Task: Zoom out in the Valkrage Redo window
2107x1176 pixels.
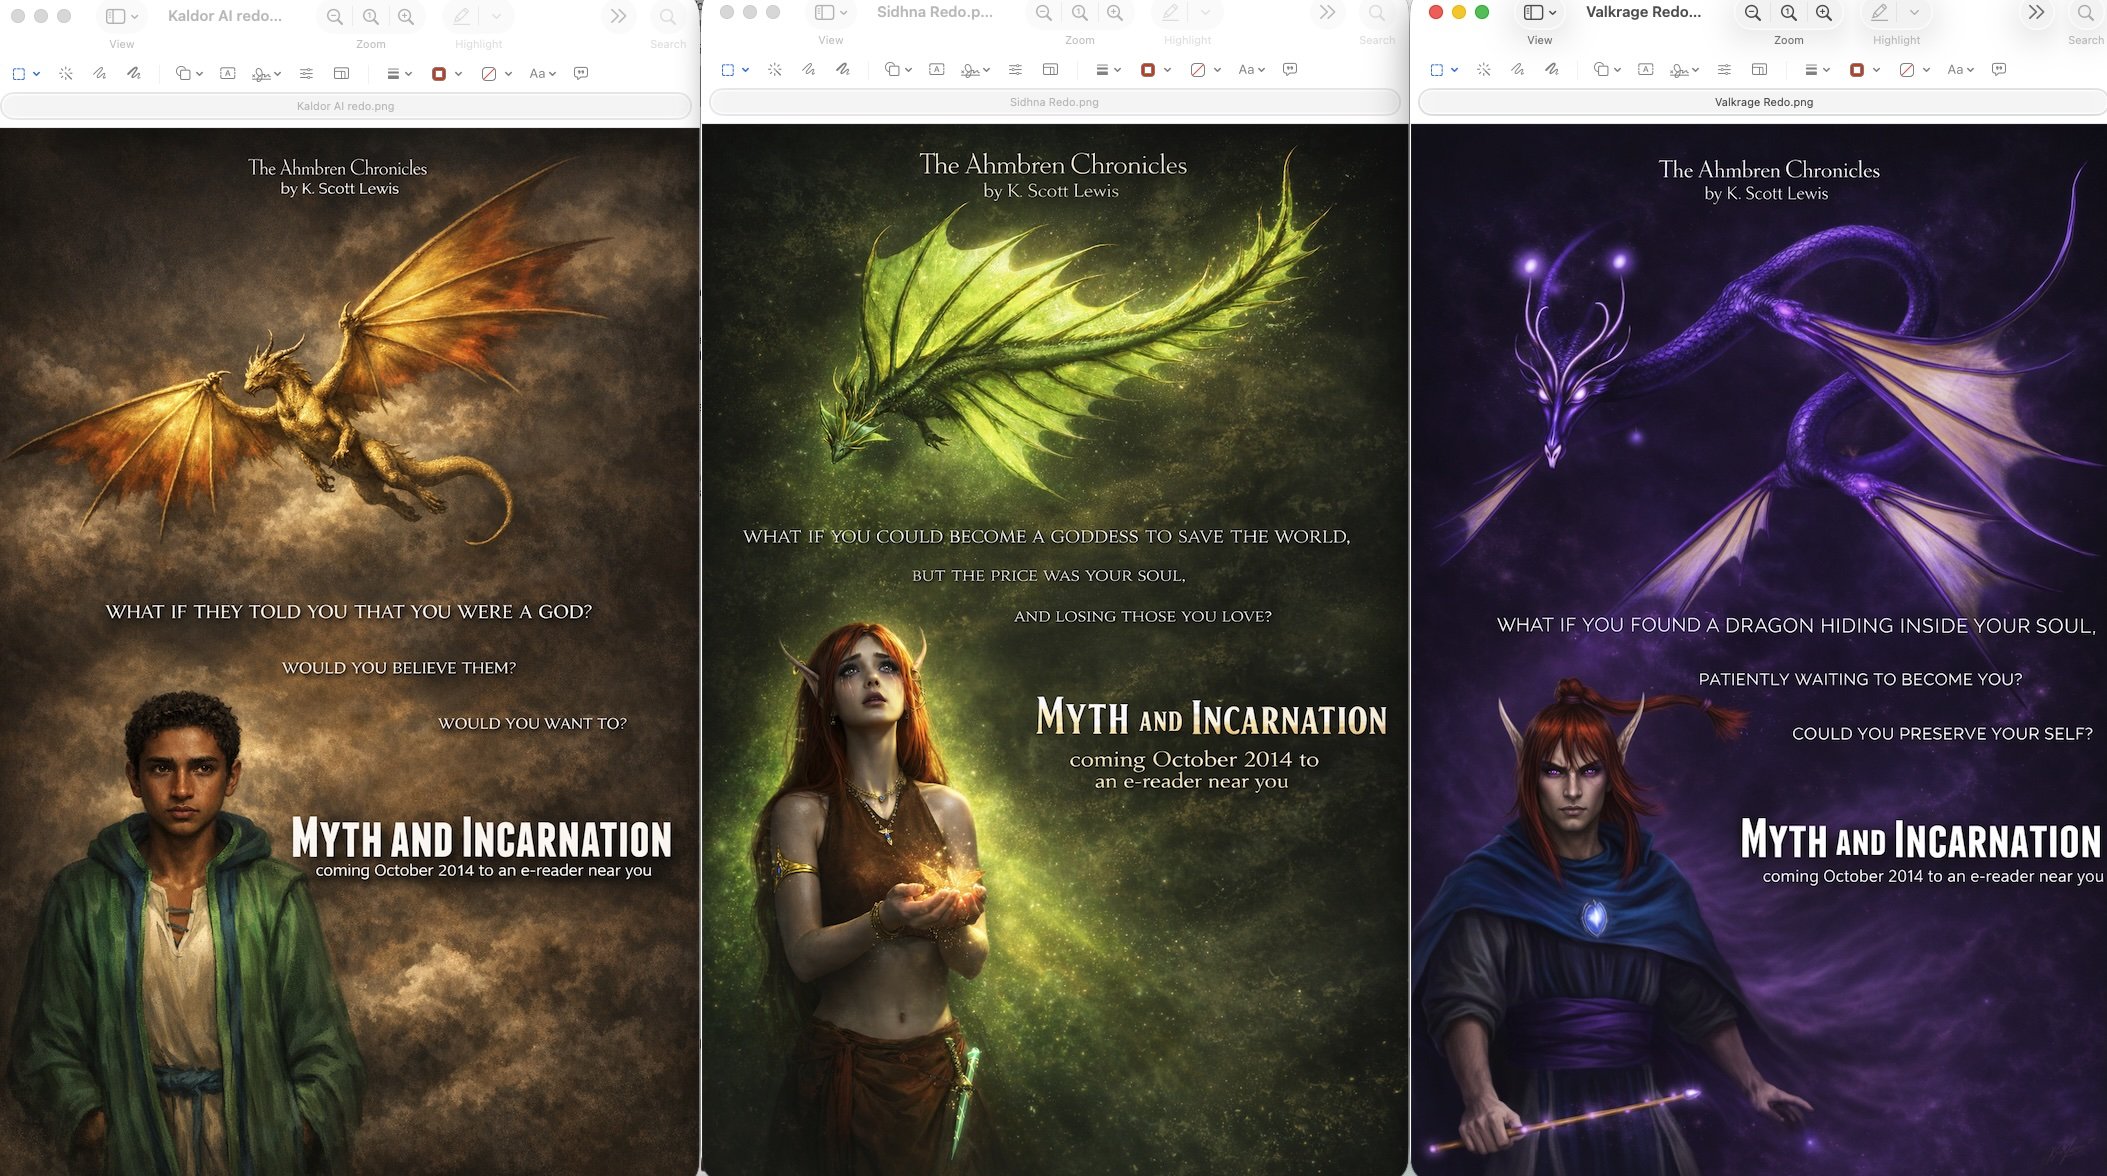Action: (x=1753, y=13)
